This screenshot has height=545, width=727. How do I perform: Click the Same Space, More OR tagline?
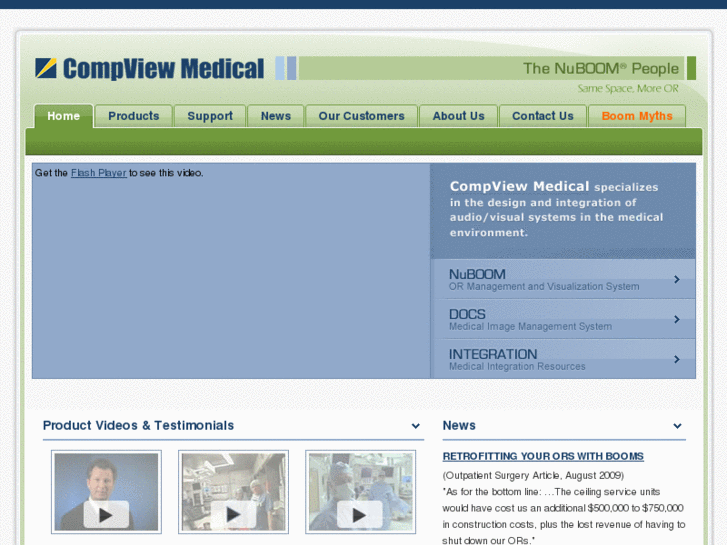coord(628,89)
